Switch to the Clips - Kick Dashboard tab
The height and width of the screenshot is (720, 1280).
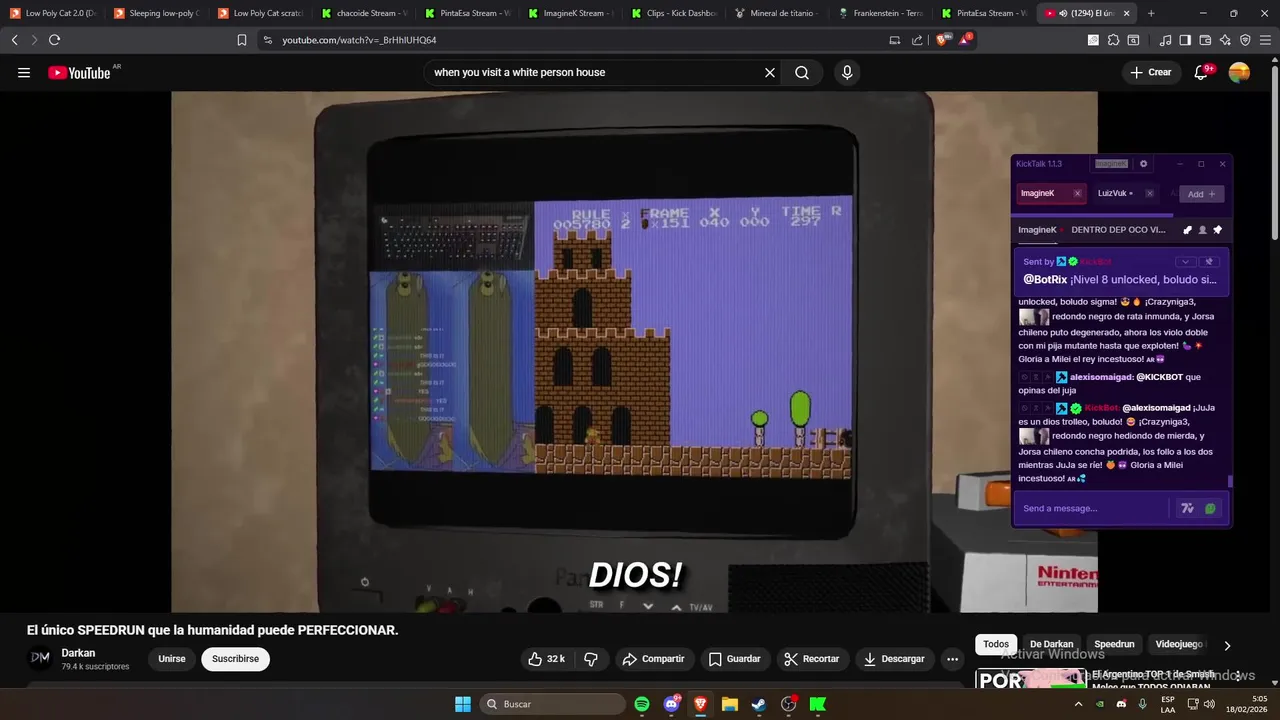point(674,13)
